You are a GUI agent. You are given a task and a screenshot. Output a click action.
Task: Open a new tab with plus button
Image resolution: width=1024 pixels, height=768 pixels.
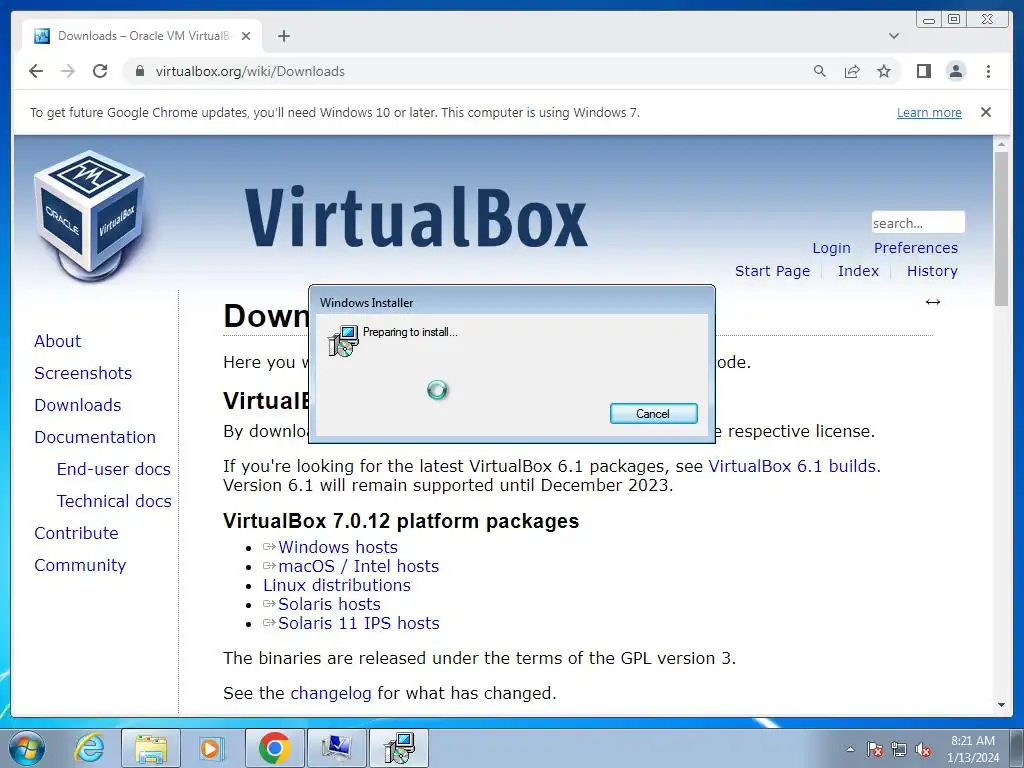point(283,36)
